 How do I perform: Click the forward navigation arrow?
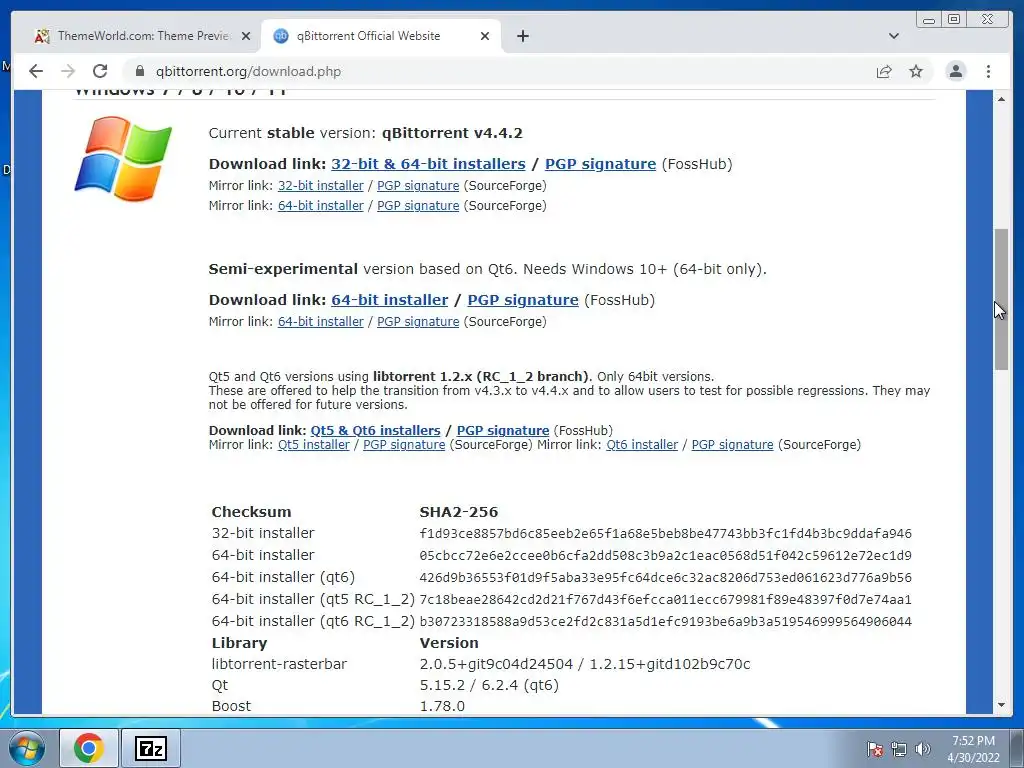coord(68,71)
